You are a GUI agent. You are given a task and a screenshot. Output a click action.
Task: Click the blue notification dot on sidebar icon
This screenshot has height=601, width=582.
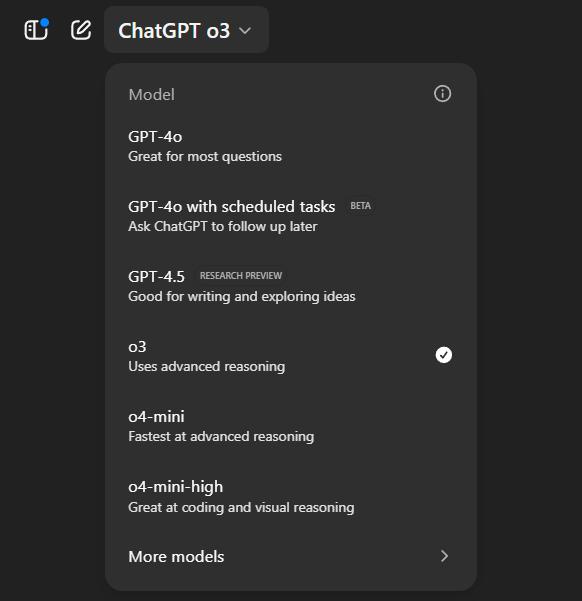pyautogui.click(x=45, y=22)
